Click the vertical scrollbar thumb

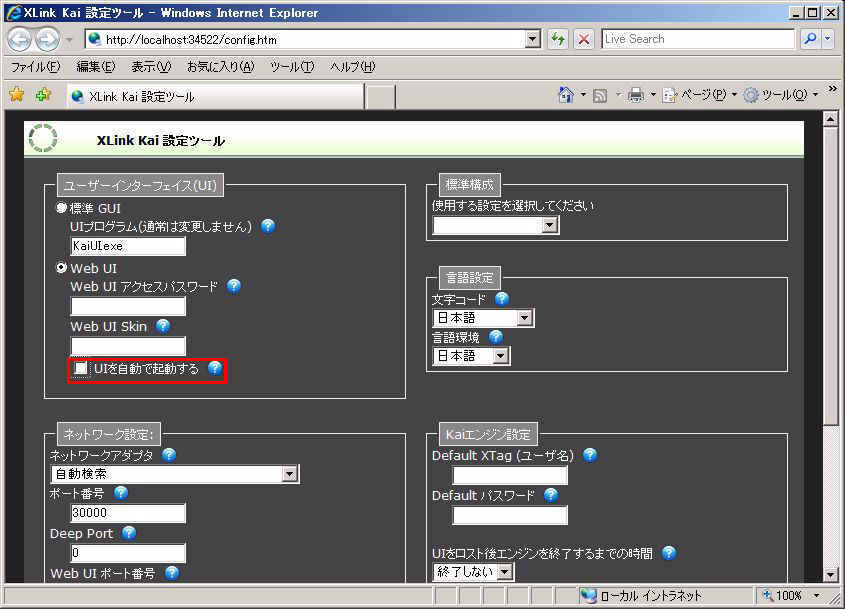tap(830, 278)
